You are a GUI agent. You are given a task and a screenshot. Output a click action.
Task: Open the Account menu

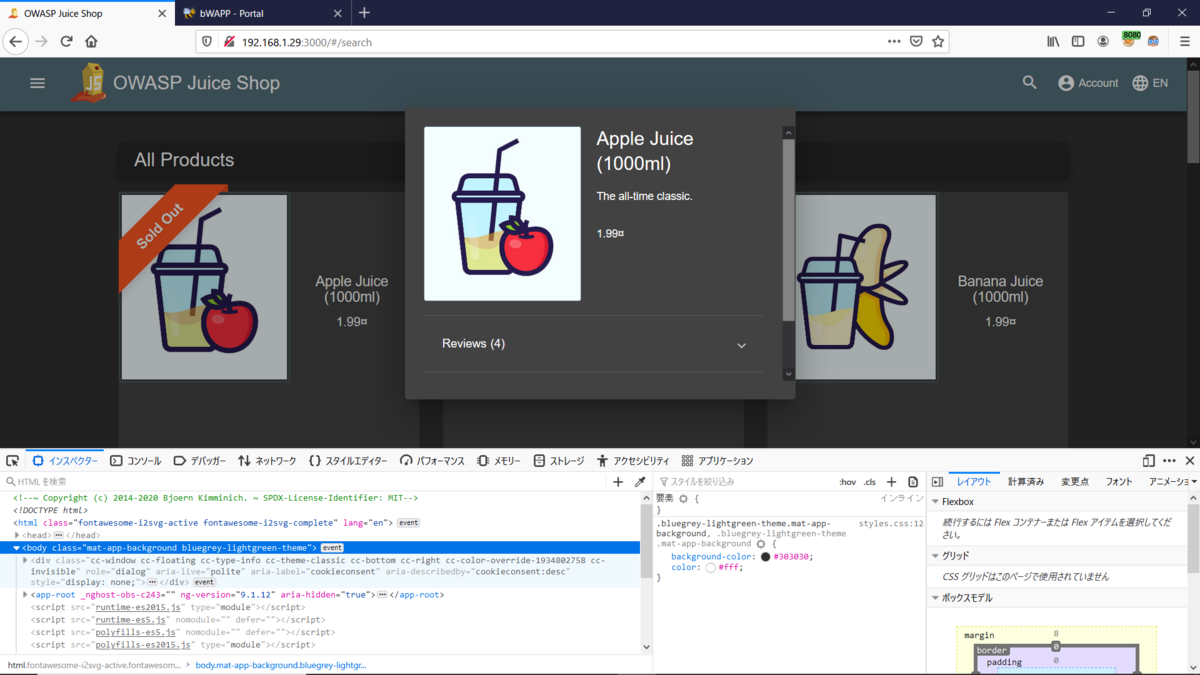point(1088,83)
